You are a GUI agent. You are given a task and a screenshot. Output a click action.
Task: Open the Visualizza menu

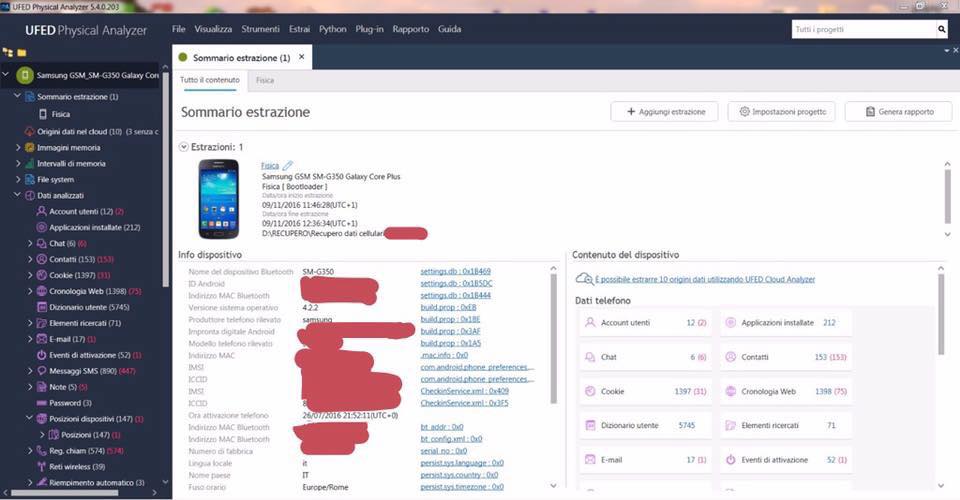point(213,29)
